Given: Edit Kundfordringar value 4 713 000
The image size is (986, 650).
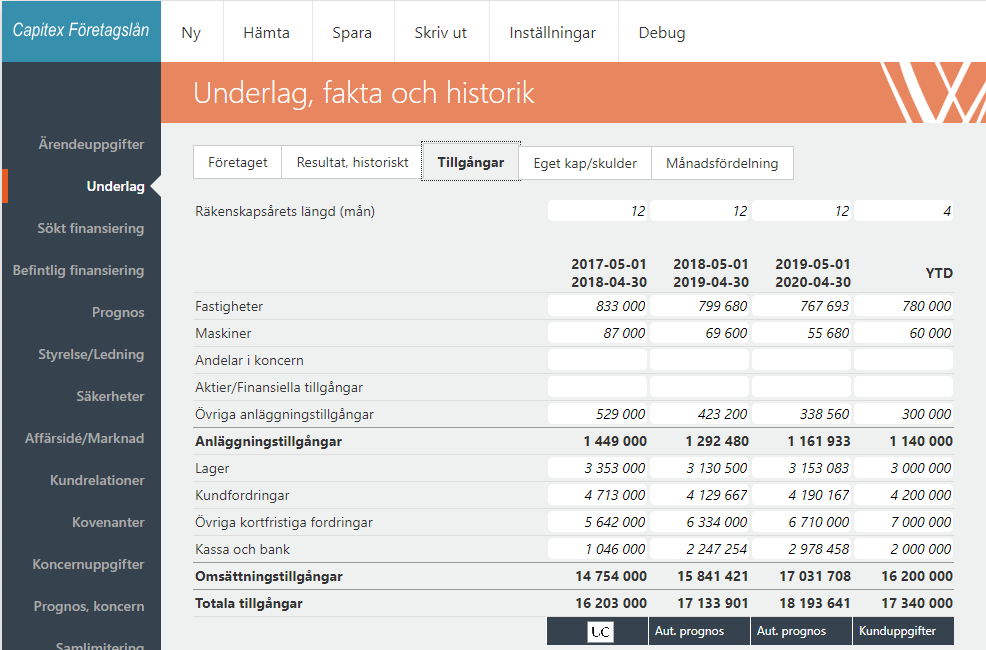Looking at the screenshot, I should click(x=597, y=495).
